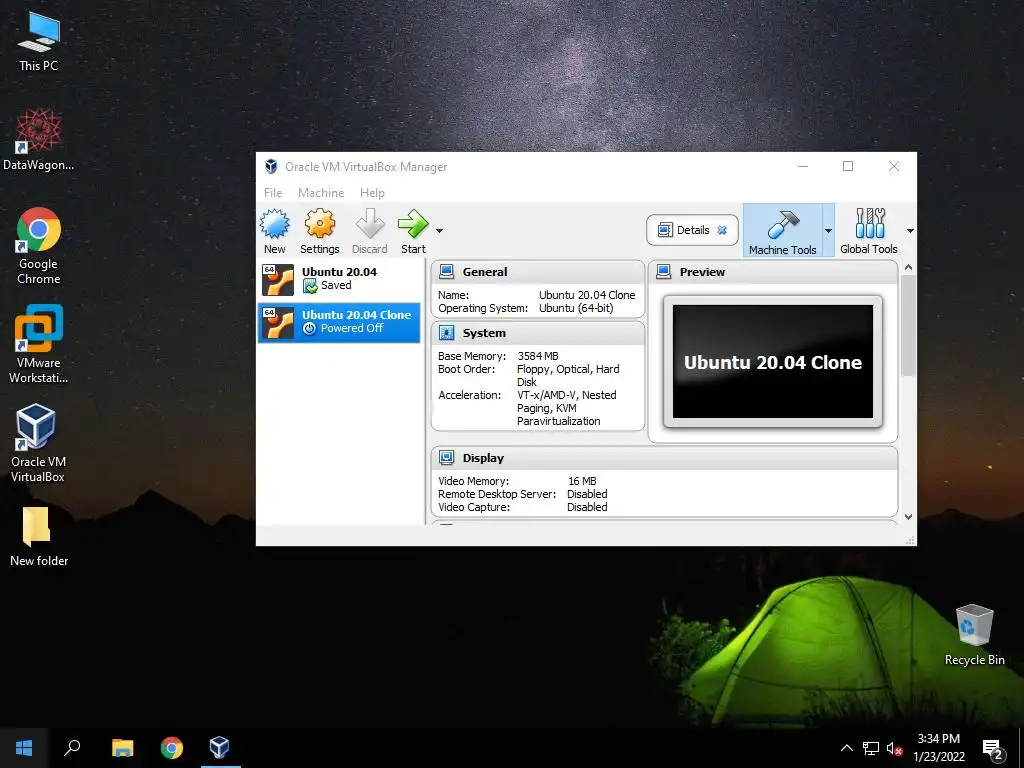The image size is (1024, 768).
Task: Click the VirtualBox title bar logo icon
Action: 271,167
